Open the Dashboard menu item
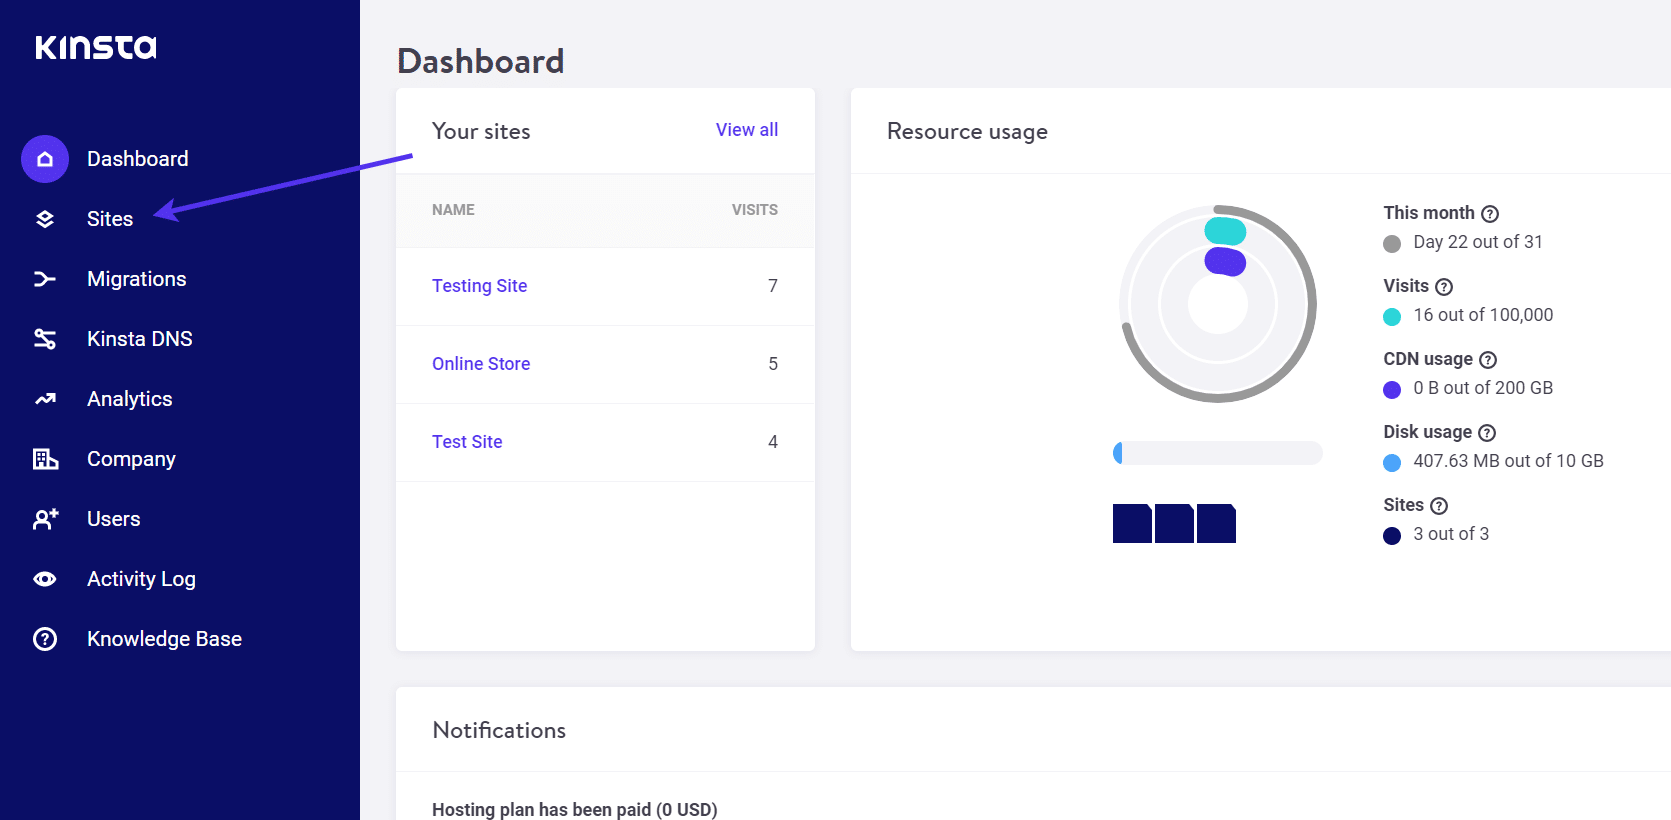1671x820 pixels. [x=138, y=159]
